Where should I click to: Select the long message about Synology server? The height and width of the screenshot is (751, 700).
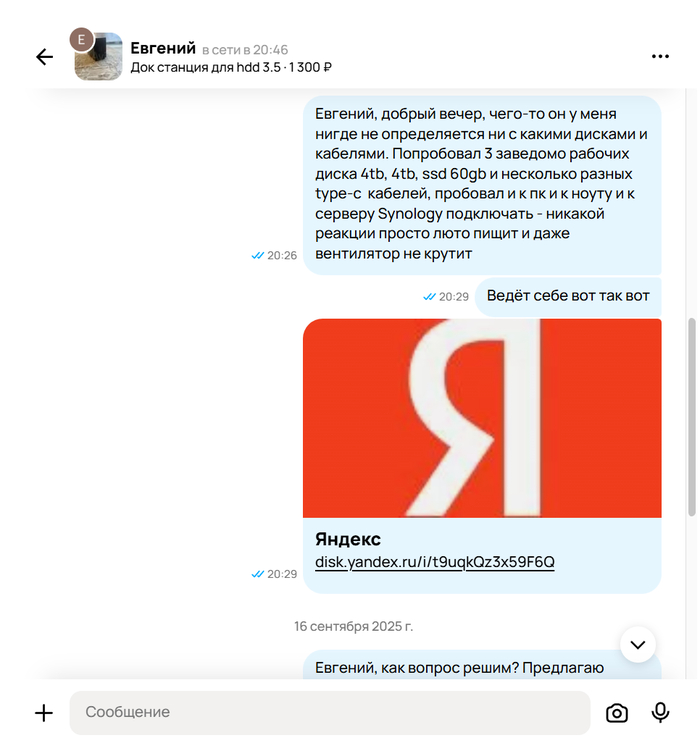(482, 185)
